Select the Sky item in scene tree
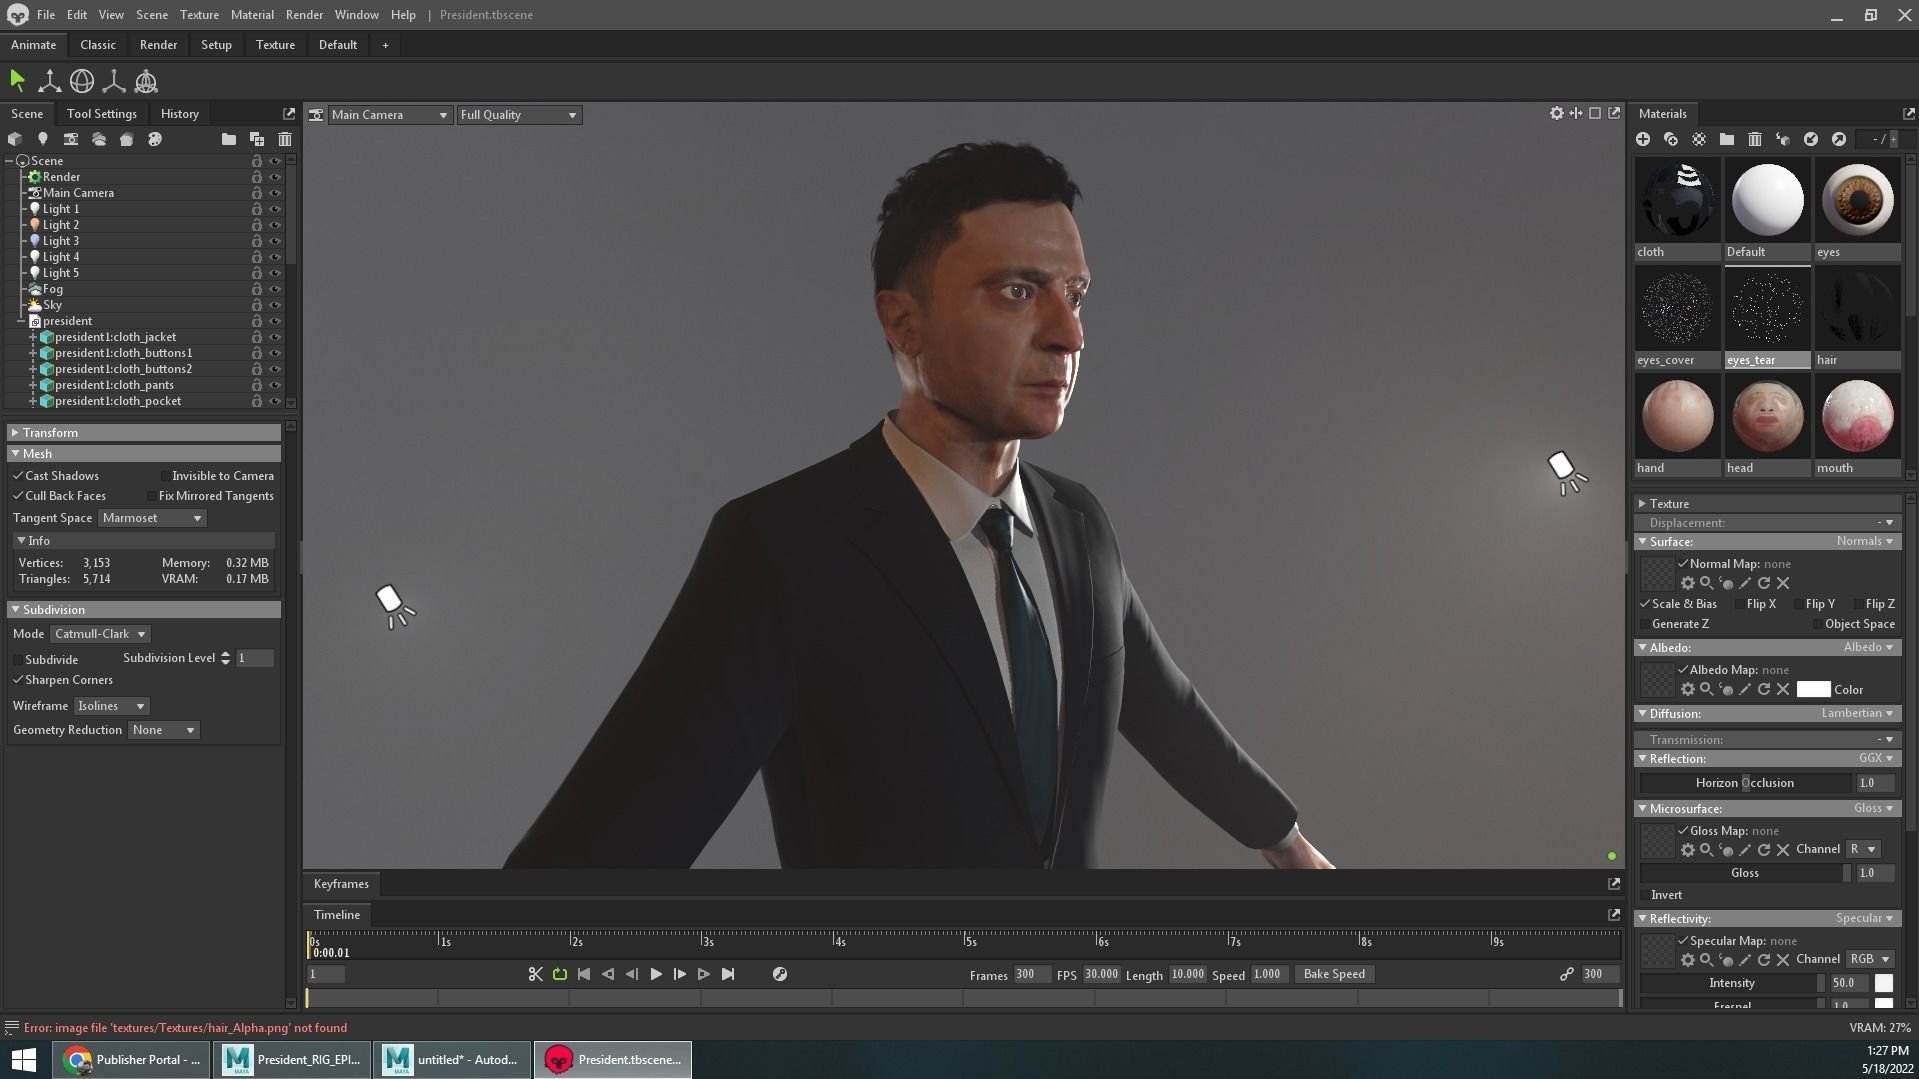Viewport: 1919px width, 1079px height. [52, 305]
